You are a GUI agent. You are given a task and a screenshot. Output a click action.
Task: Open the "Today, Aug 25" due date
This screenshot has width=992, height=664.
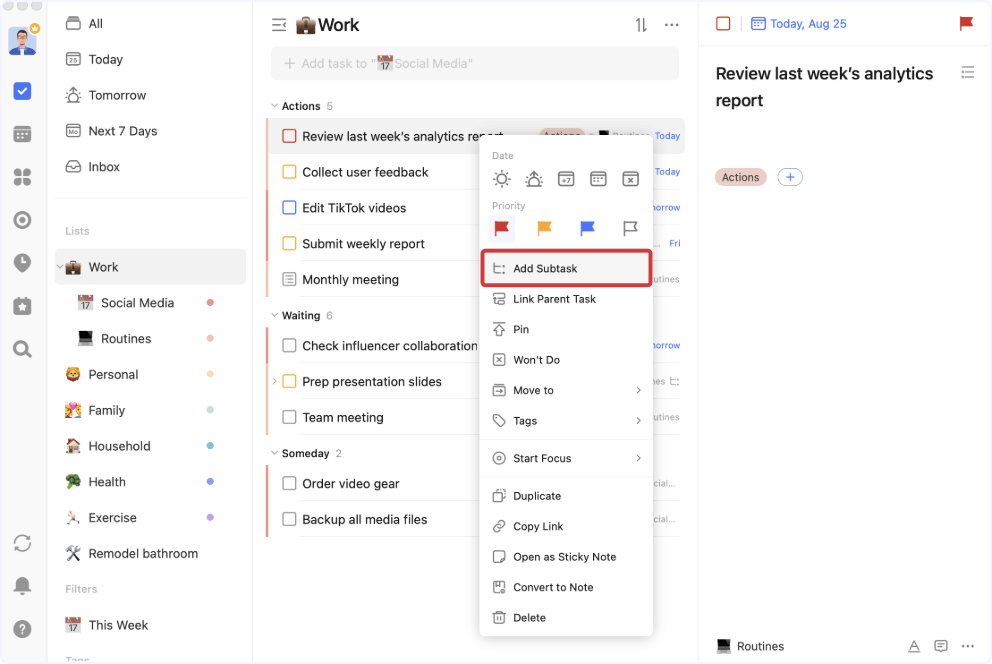click(x=798, y=23)
